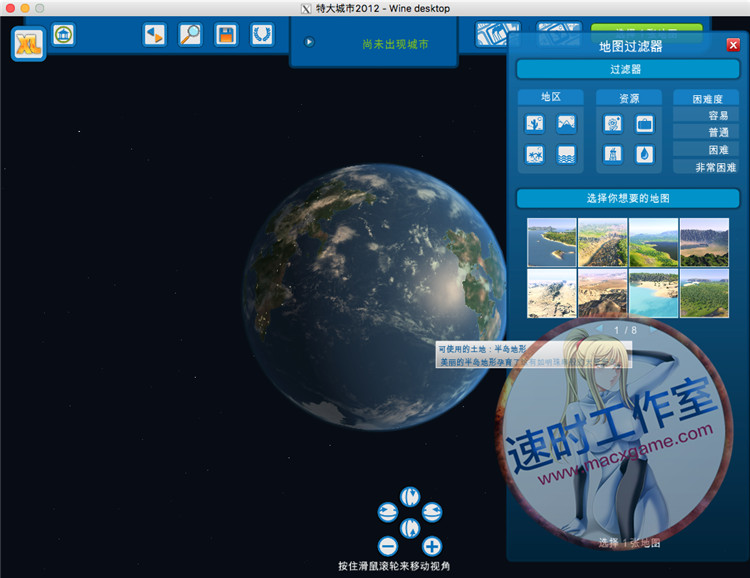Zoom out with the minus button
Screen dimensions: 750x578
[387, 546]
